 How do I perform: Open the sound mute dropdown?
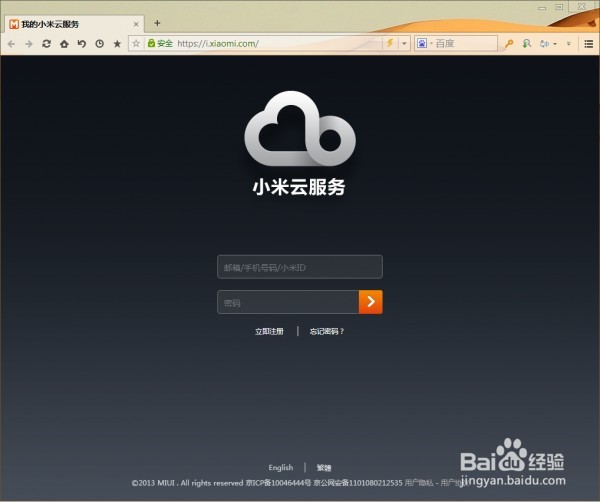(548, 44)
